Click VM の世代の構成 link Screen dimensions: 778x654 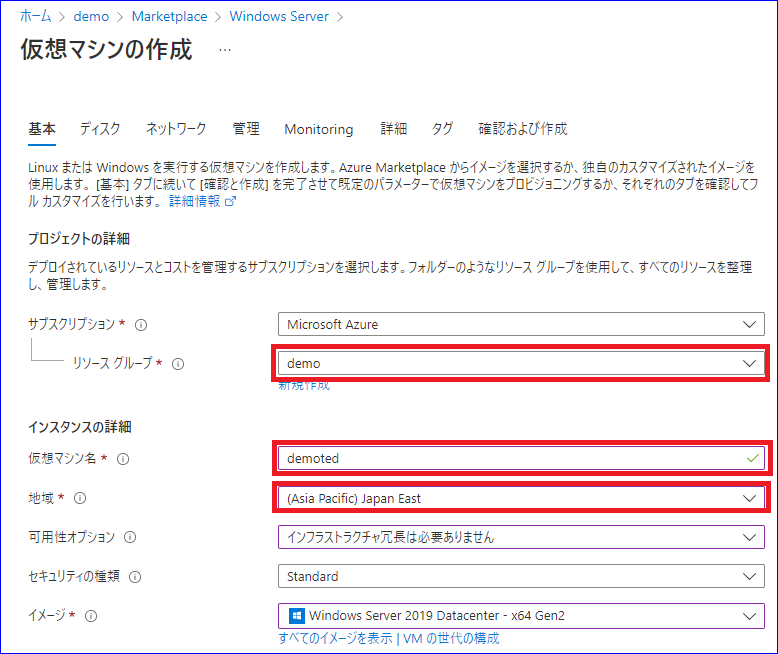[x=451, y=638]
